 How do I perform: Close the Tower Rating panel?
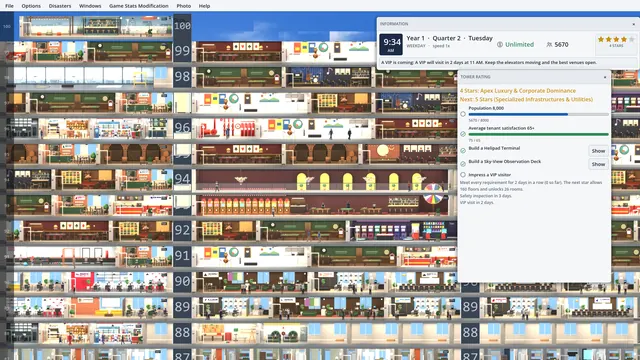pyautogui.click(x=605, y=77)
